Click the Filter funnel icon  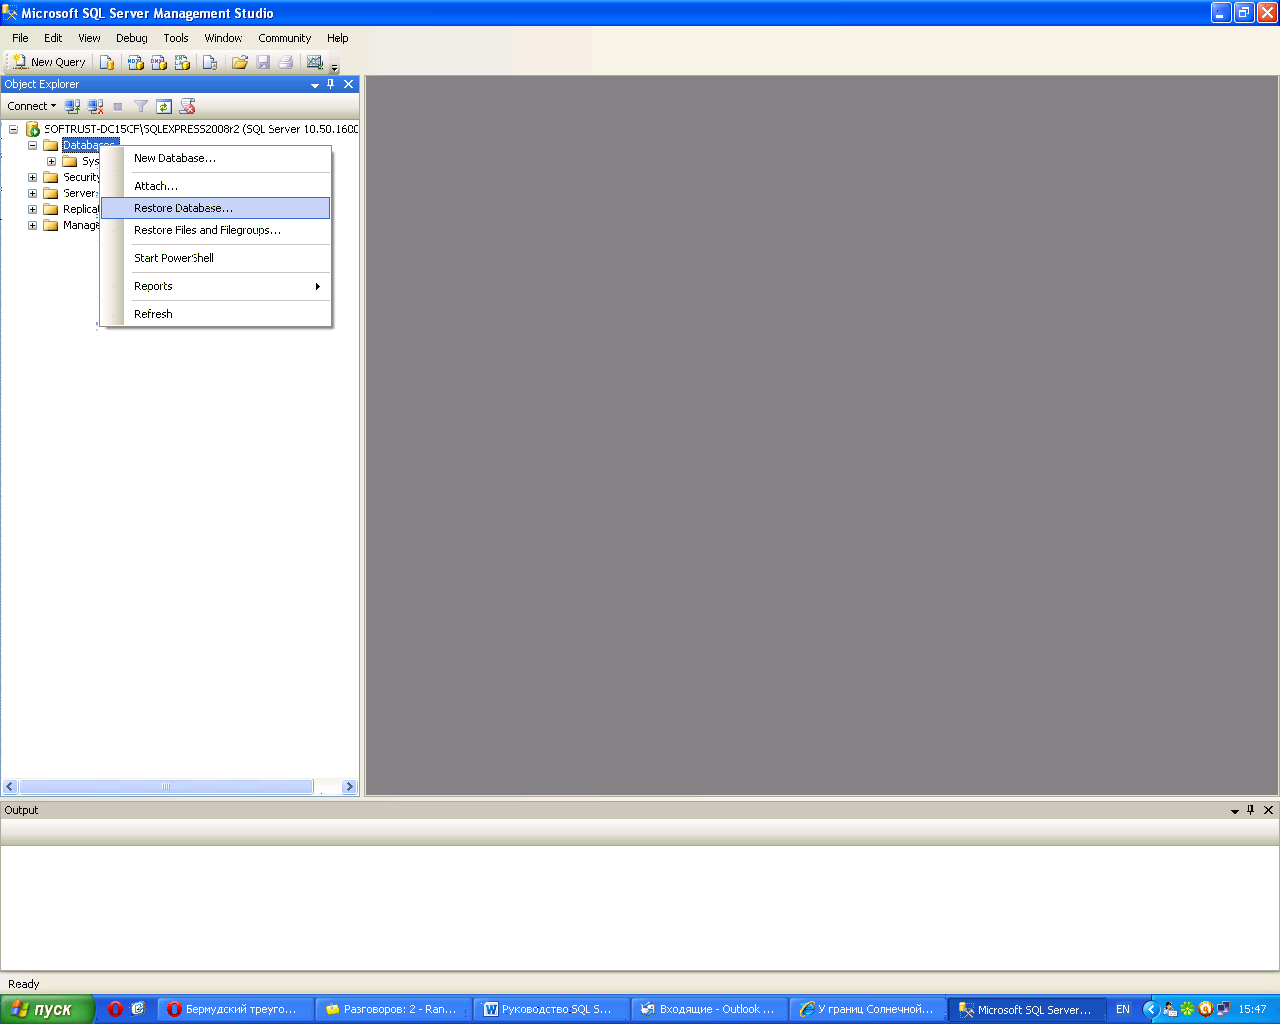(x=141, y=106)
